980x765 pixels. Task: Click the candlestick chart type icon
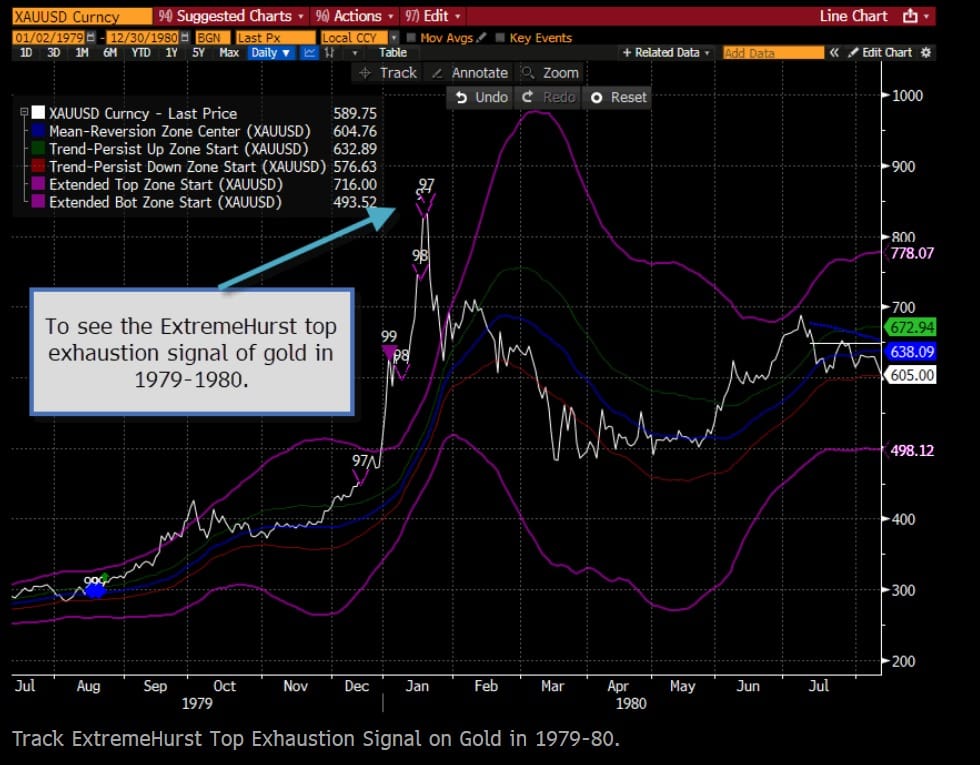coord(329,52)
